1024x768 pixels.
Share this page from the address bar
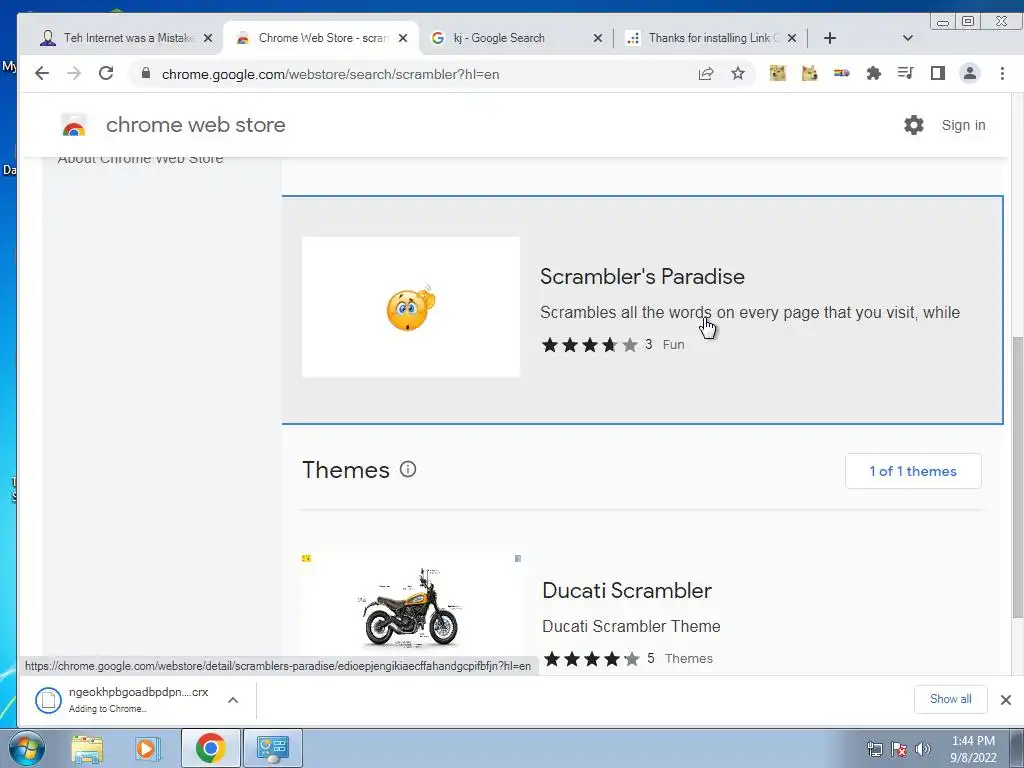tap(706, 74)
